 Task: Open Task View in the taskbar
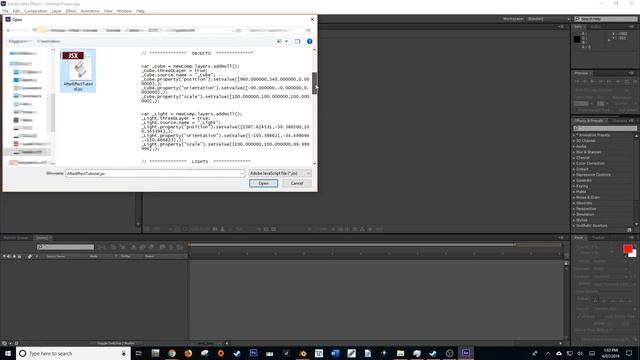(139, 353)
